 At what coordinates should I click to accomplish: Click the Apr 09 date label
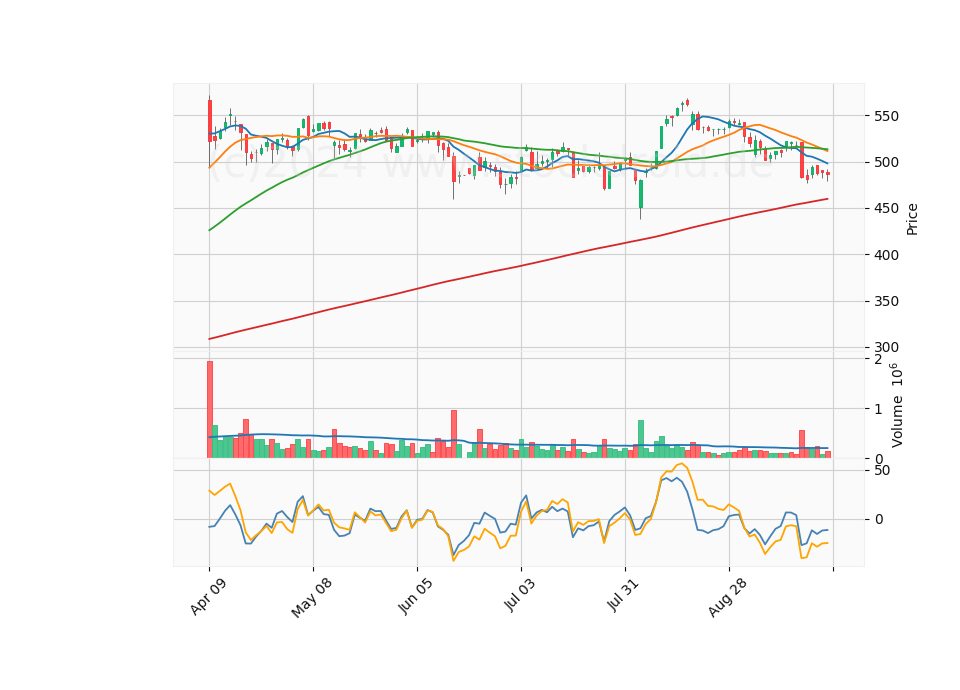click(208, 596)
